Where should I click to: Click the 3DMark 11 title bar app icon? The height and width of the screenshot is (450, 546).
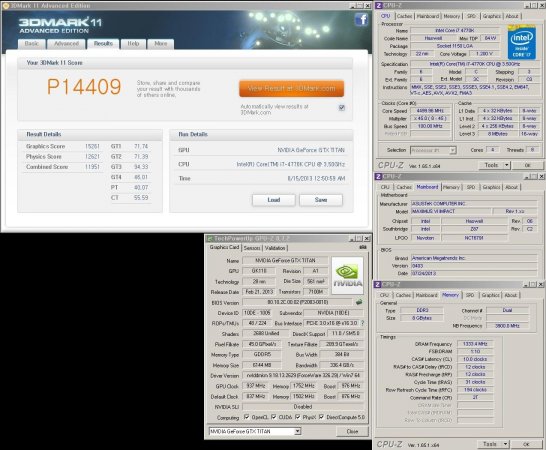click(6, 5)
